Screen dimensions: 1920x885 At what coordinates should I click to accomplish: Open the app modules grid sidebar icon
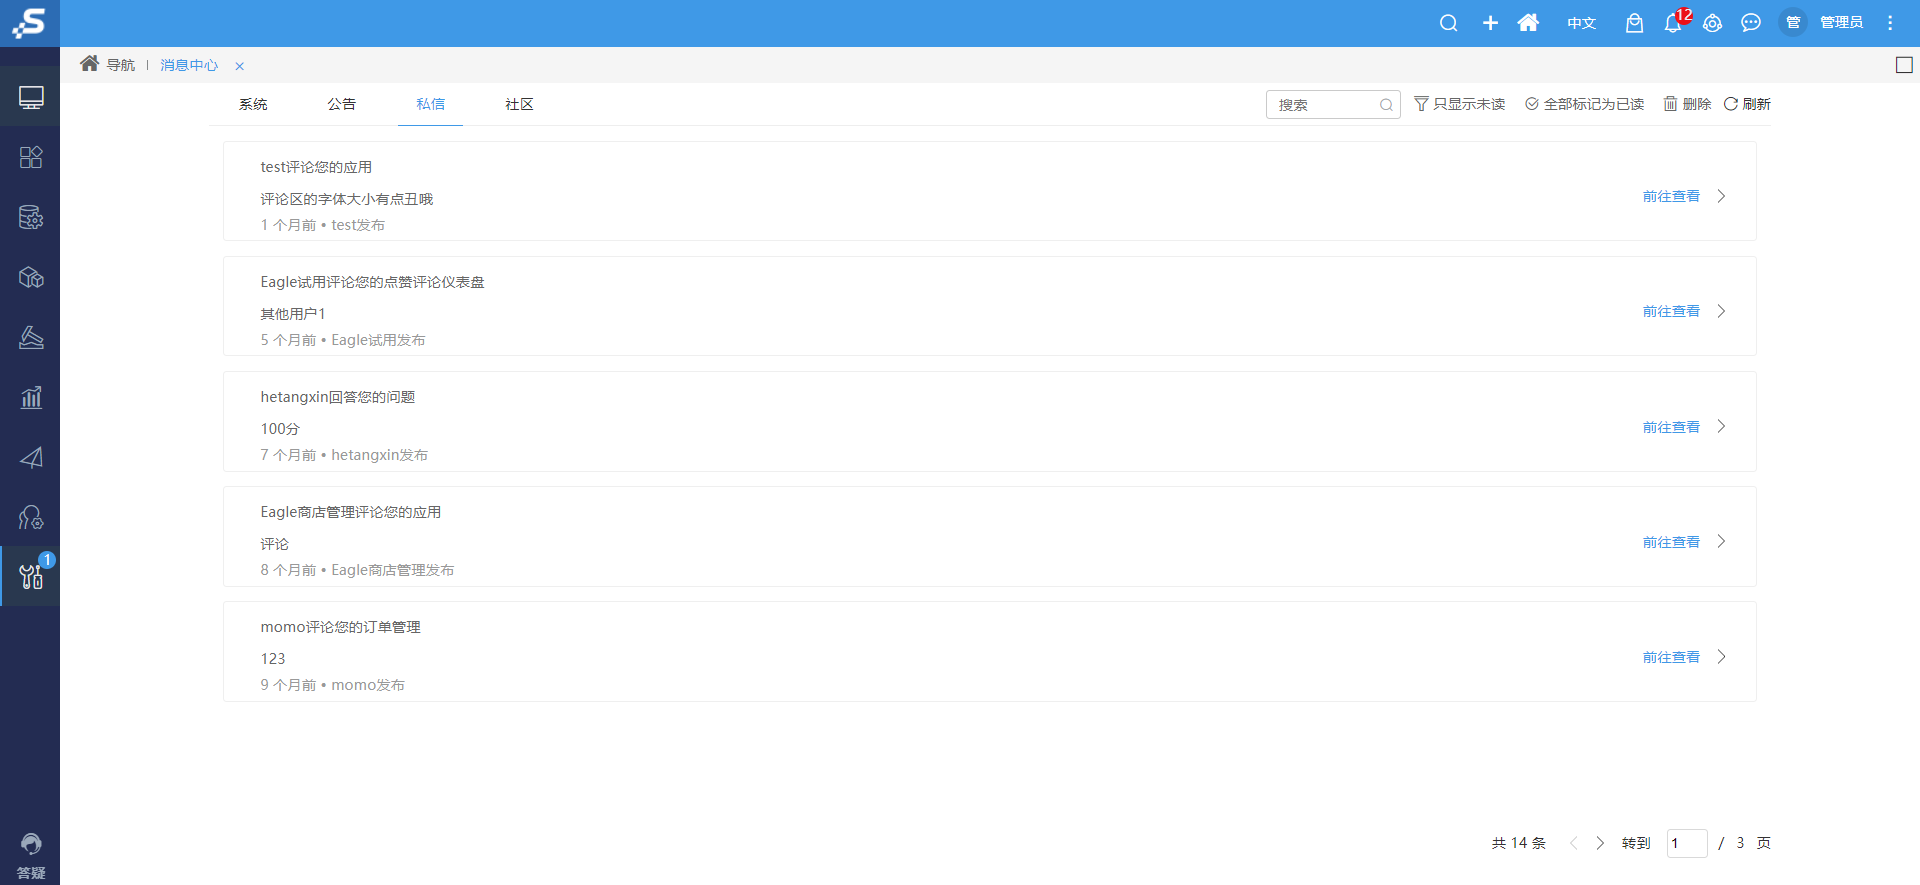[31, 157]
